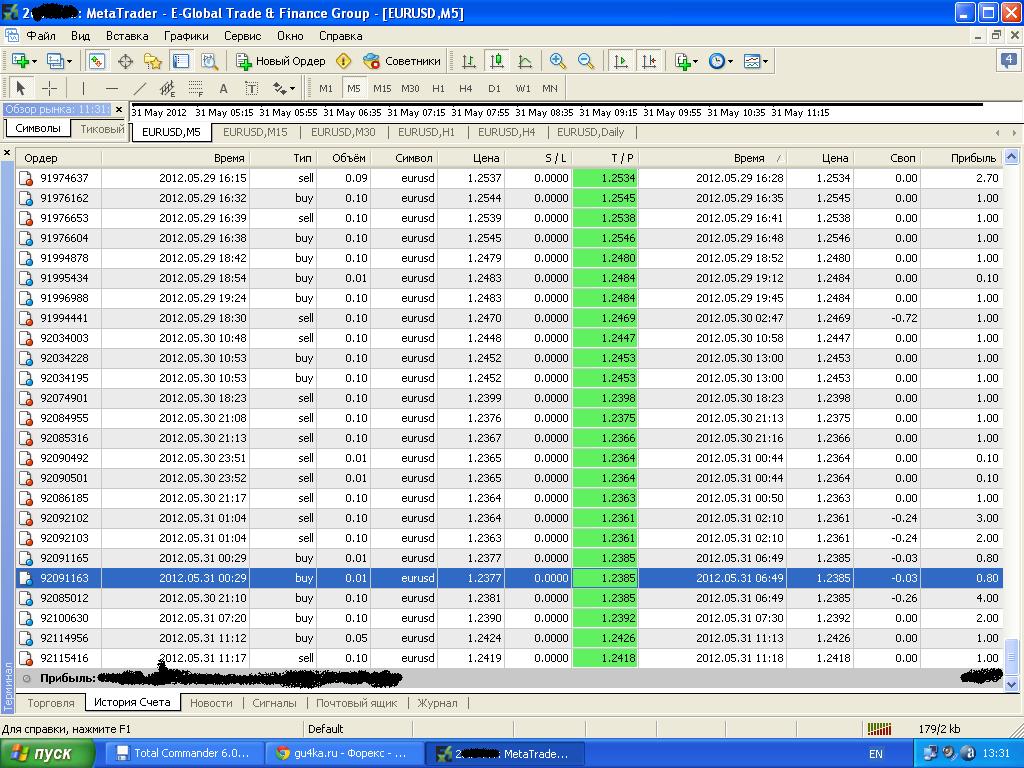Image resolution: width=1024 pixels, height=768 pixels.
Task: Close the Terminal panel
Action: click(7, 153)
